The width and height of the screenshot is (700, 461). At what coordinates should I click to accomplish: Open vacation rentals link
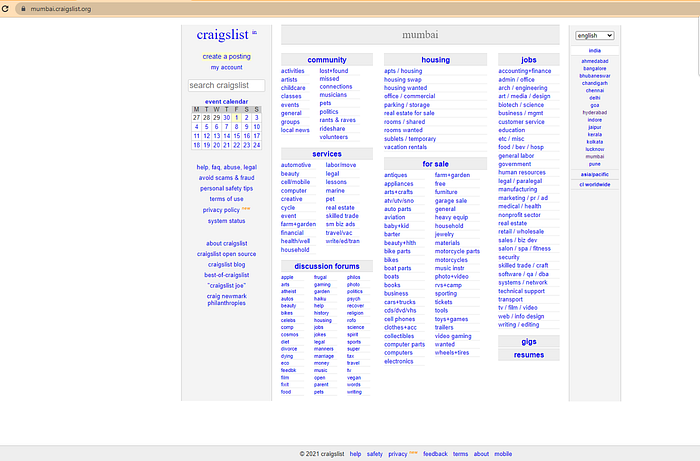coord(405,147)
